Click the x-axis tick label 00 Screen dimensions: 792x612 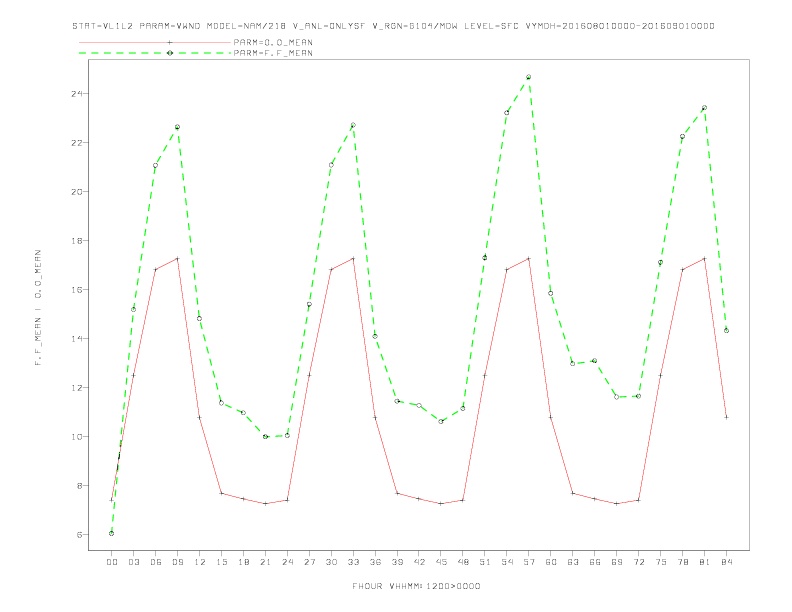click(x=112, y=562)
